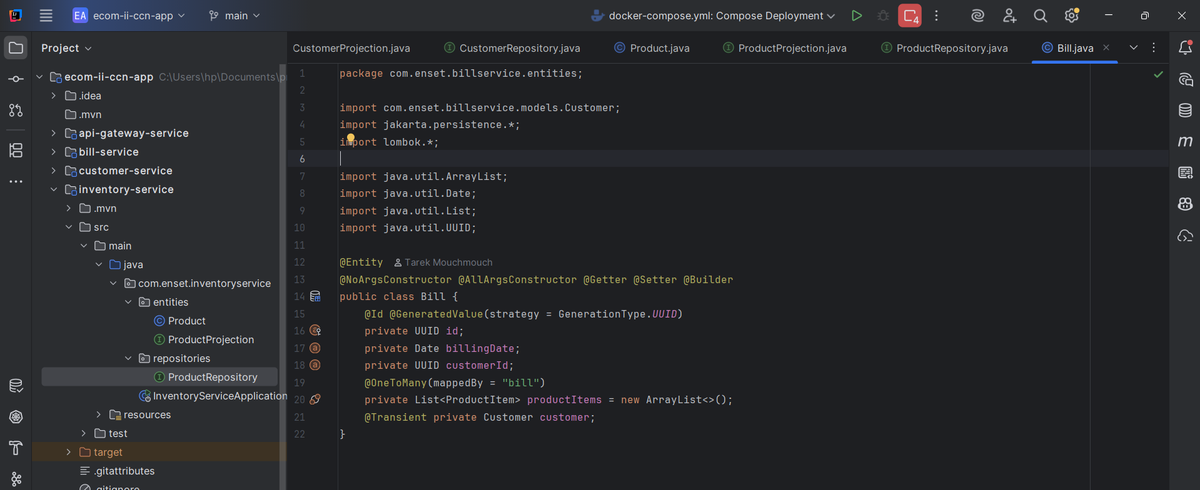Viewport: 1200px width, 490px height.
Task: Click the green inspection checkmark in editor
Action: click(x=1158, y=74)
